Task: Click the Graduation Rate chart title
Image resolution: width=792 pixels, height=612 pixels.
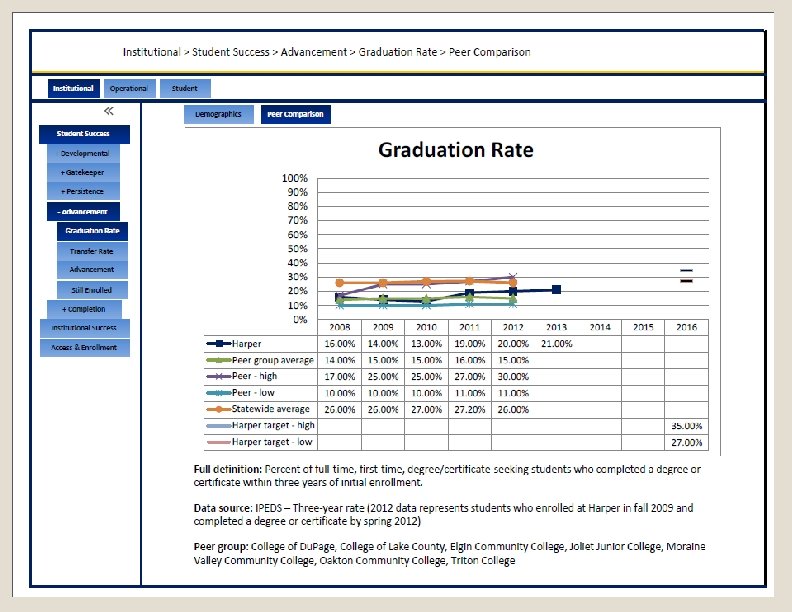Action: point(456,150)
